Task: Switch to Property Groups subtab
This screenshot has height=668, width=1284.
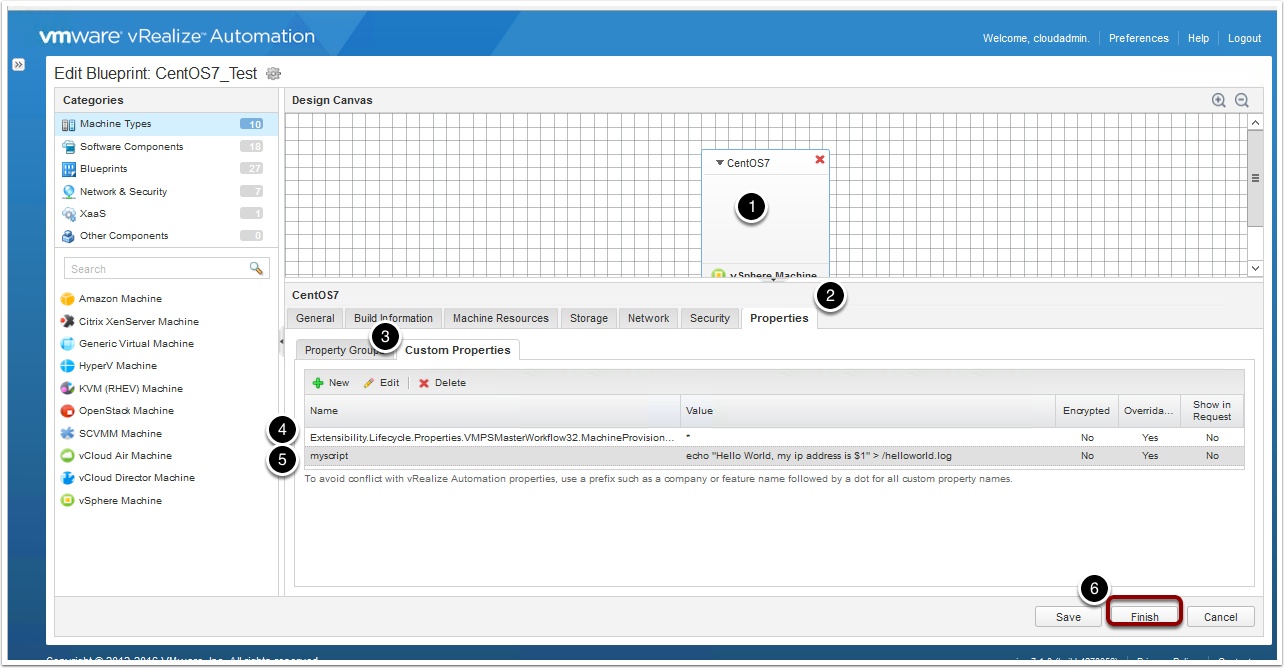Action: pyautogui.click(x=344, y=350)
